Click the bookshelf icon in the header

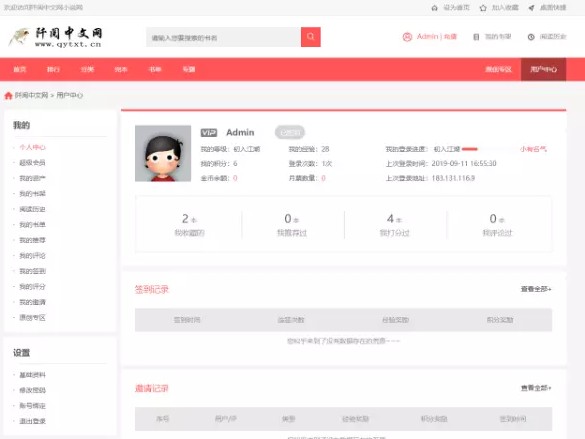pos(476,37)
